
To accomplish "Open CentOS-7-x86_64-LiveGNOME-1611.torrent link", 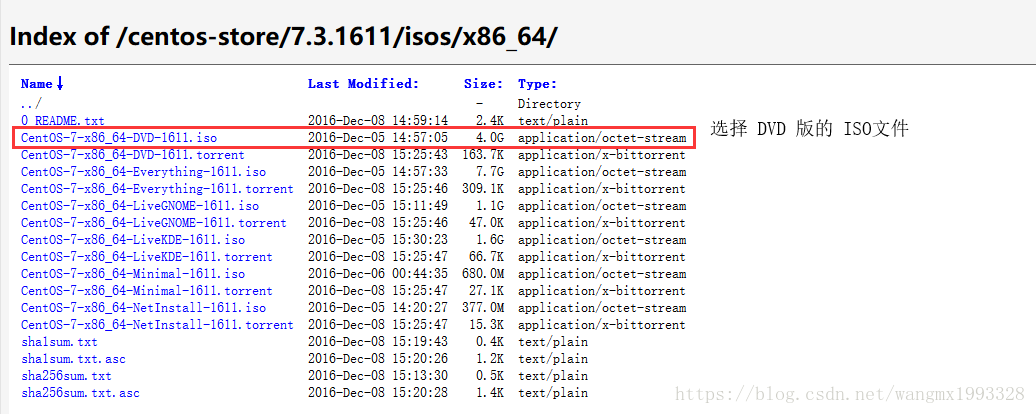I will [x=154, y=223].
